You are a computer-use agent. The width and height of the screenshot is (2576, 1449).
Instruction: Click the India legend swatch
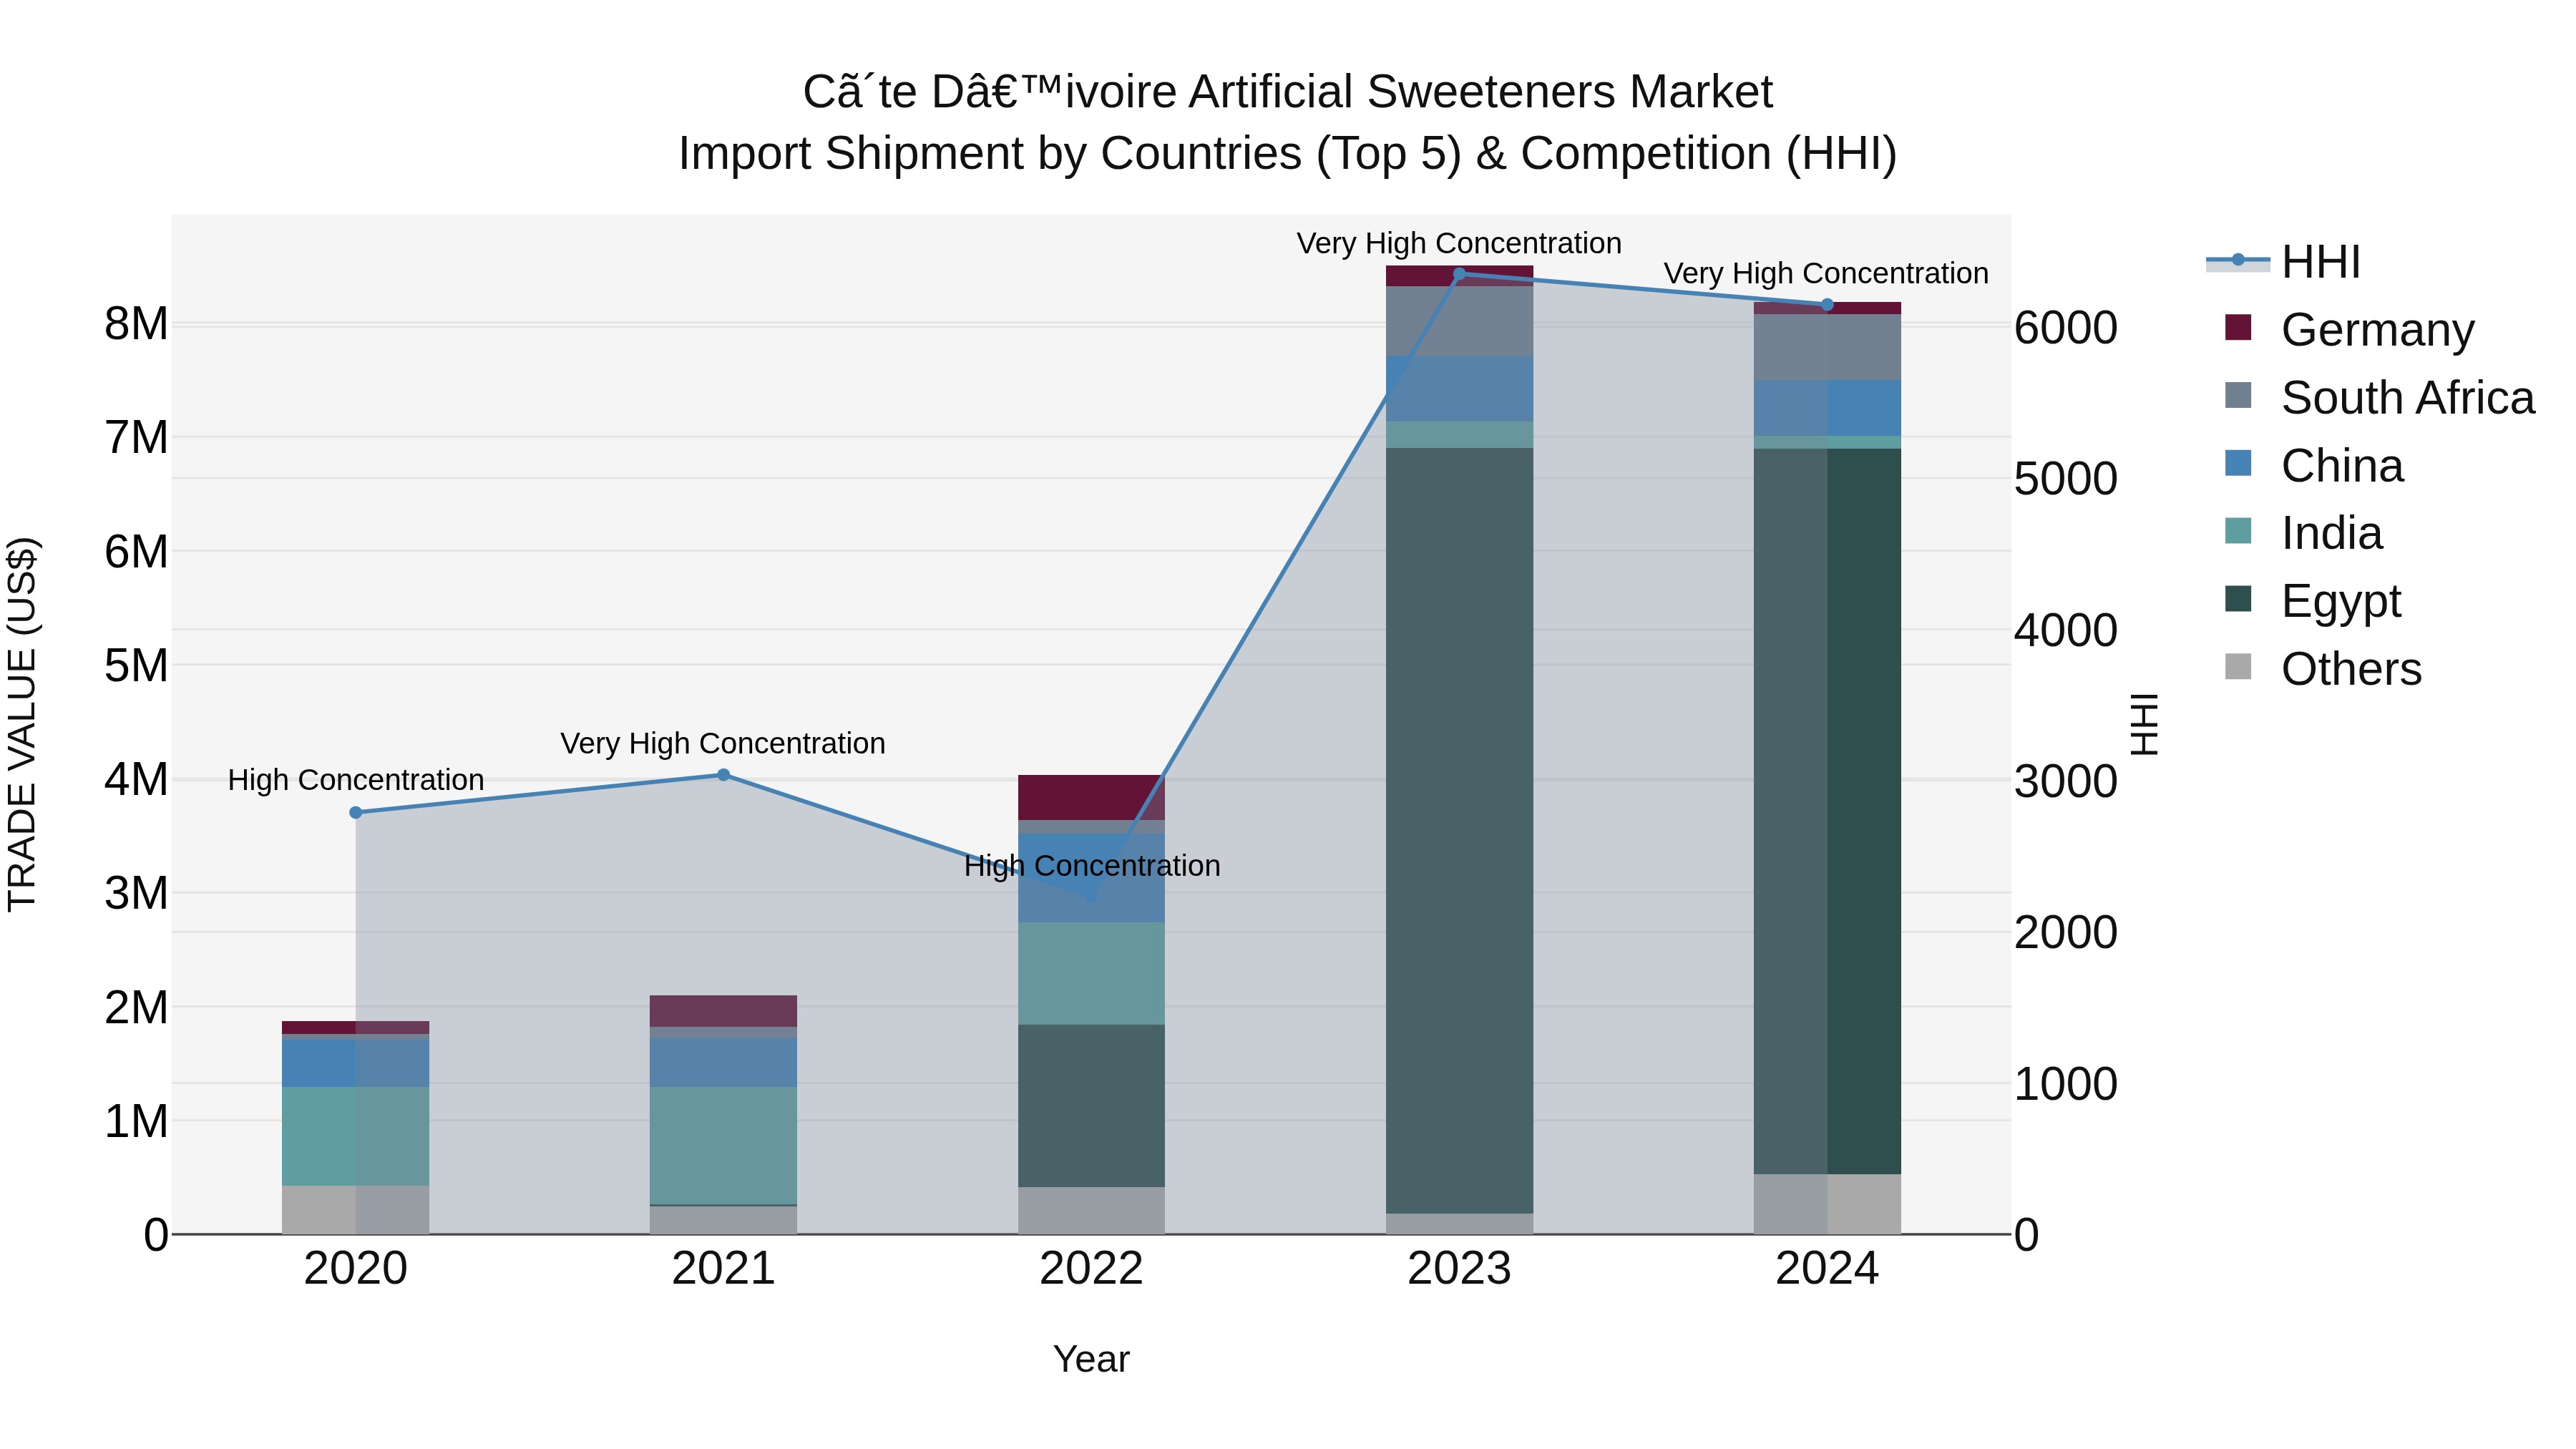(x=2238, y=531)
